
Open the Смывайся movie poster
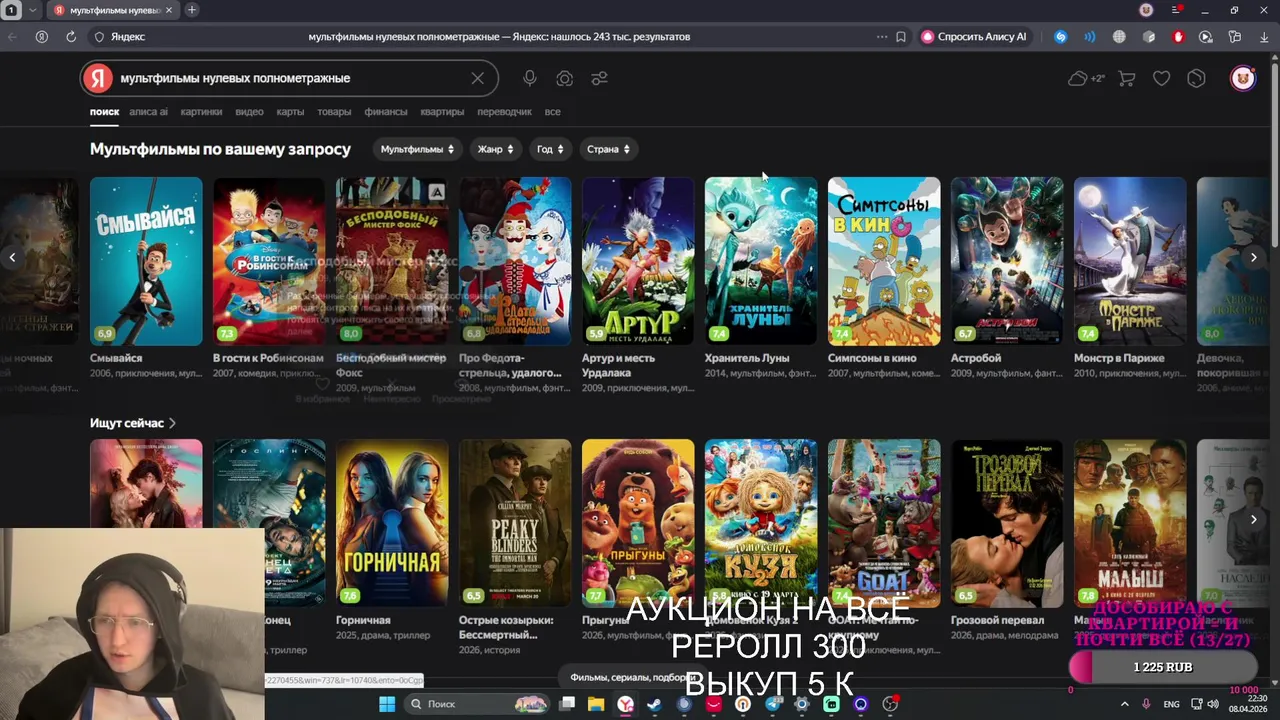click(x=146, y=261)
